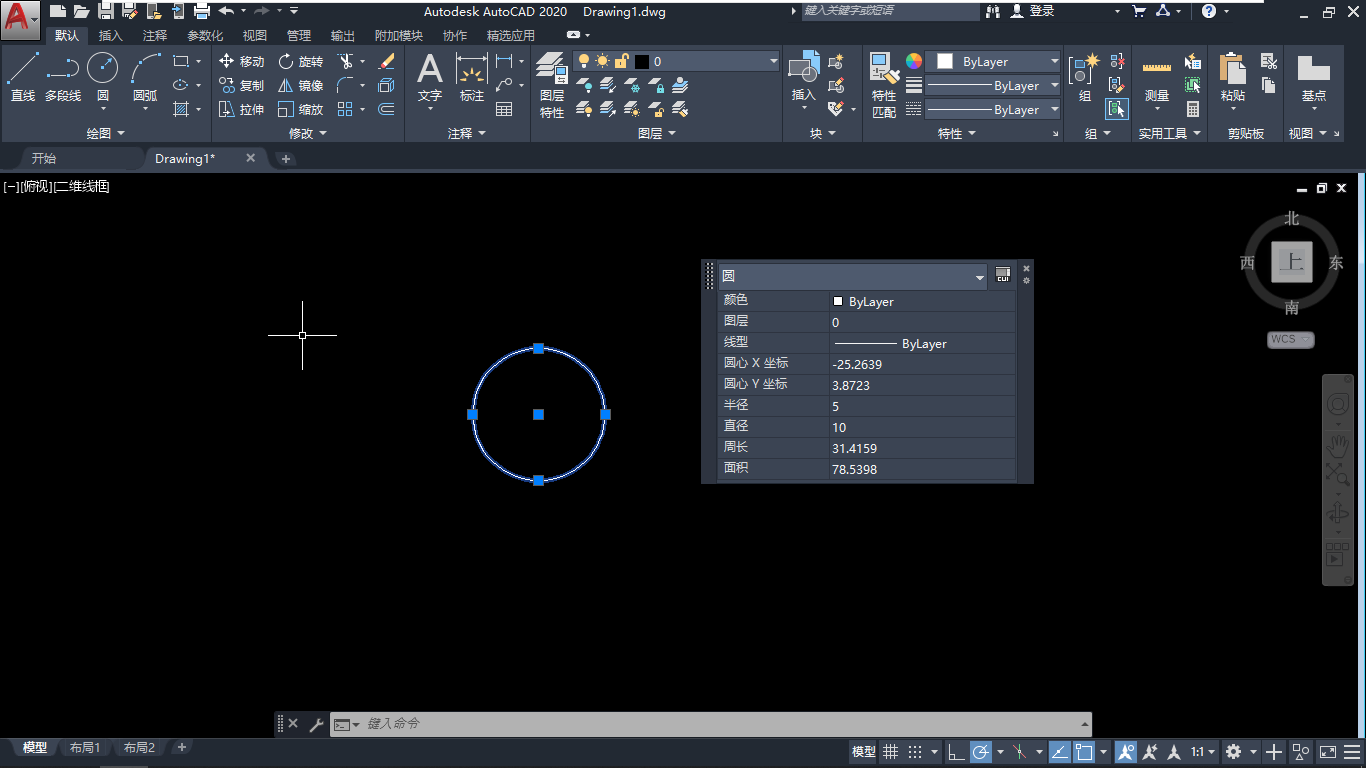Click the Plot/Print icon in quick access toolbar
The image size is (1366, 768).
click(201, 11)
